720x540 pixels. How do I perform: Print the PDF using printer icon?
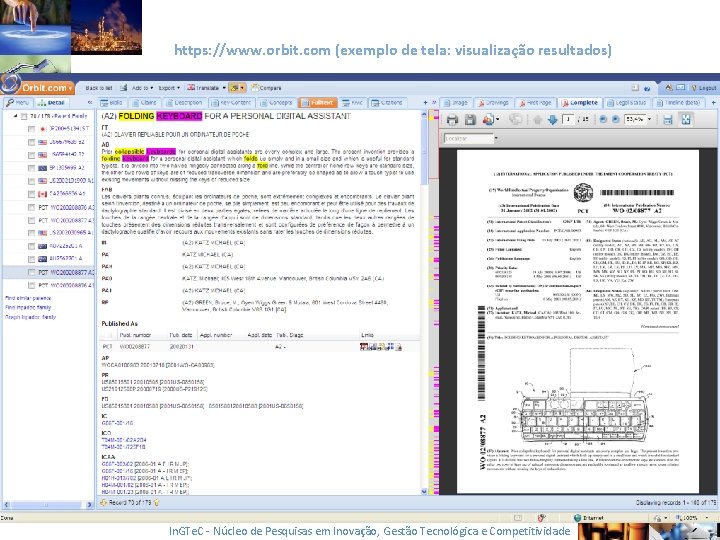(x=452, y=120)
